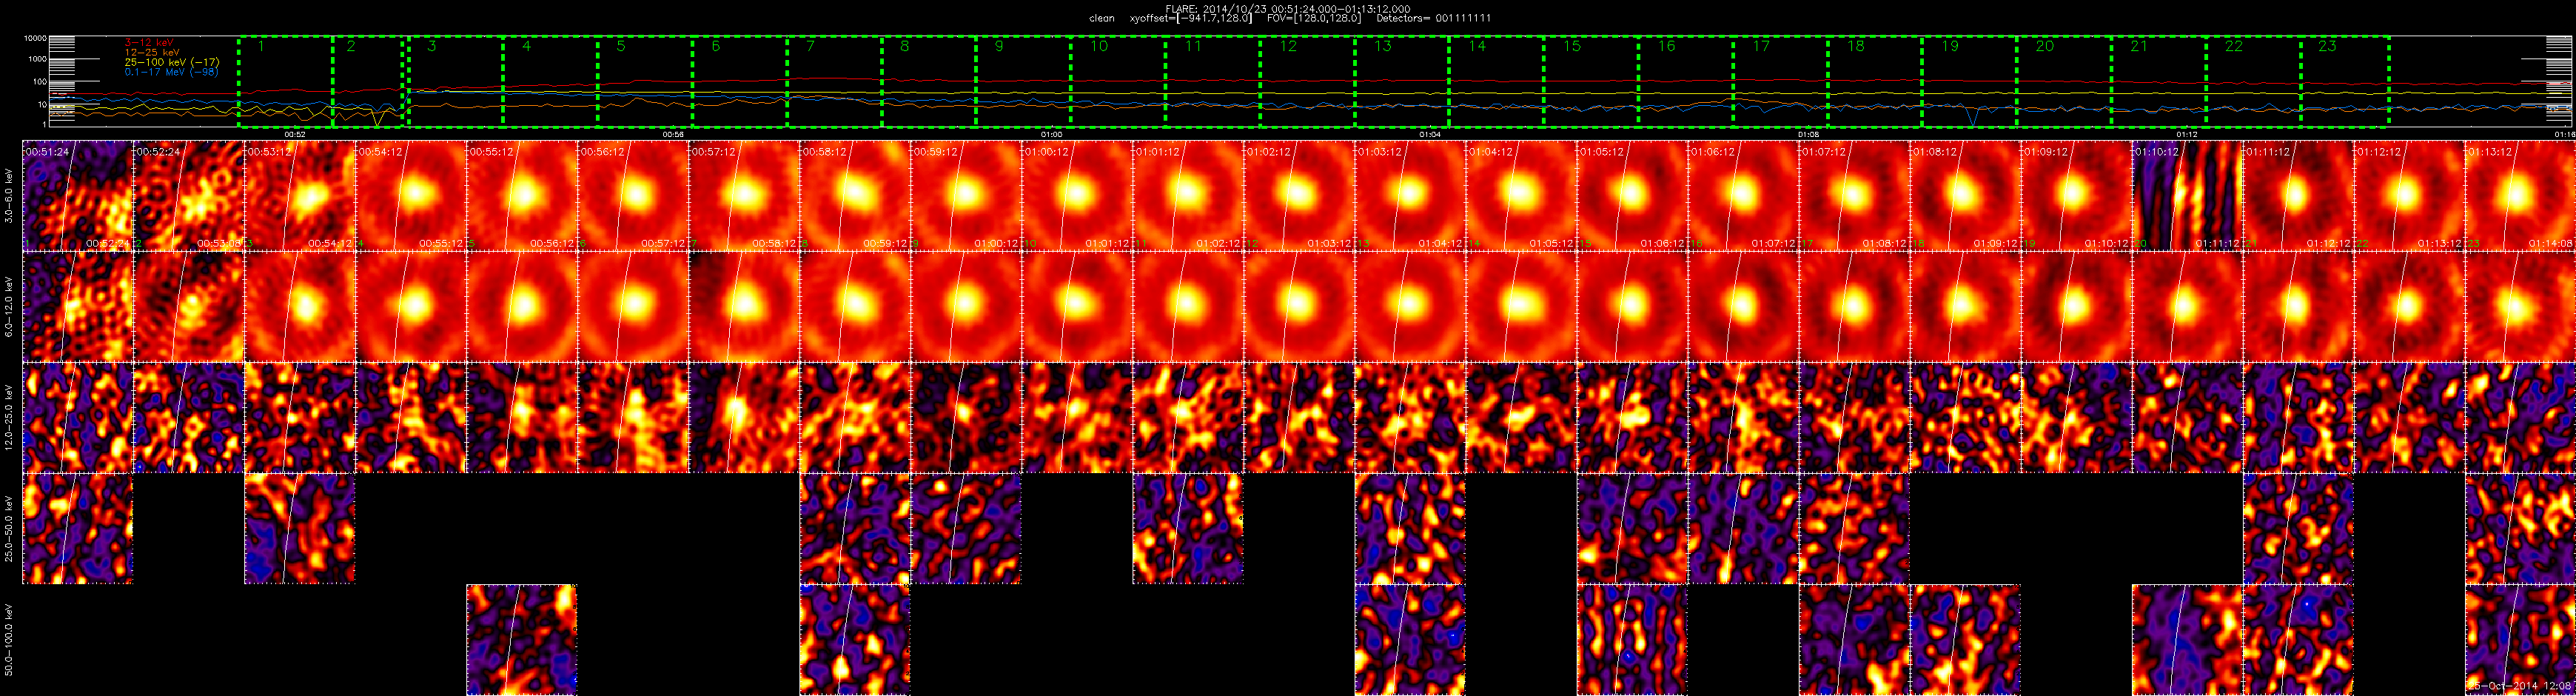Select interval 1 on the light-curve timeline

(286, 82)
